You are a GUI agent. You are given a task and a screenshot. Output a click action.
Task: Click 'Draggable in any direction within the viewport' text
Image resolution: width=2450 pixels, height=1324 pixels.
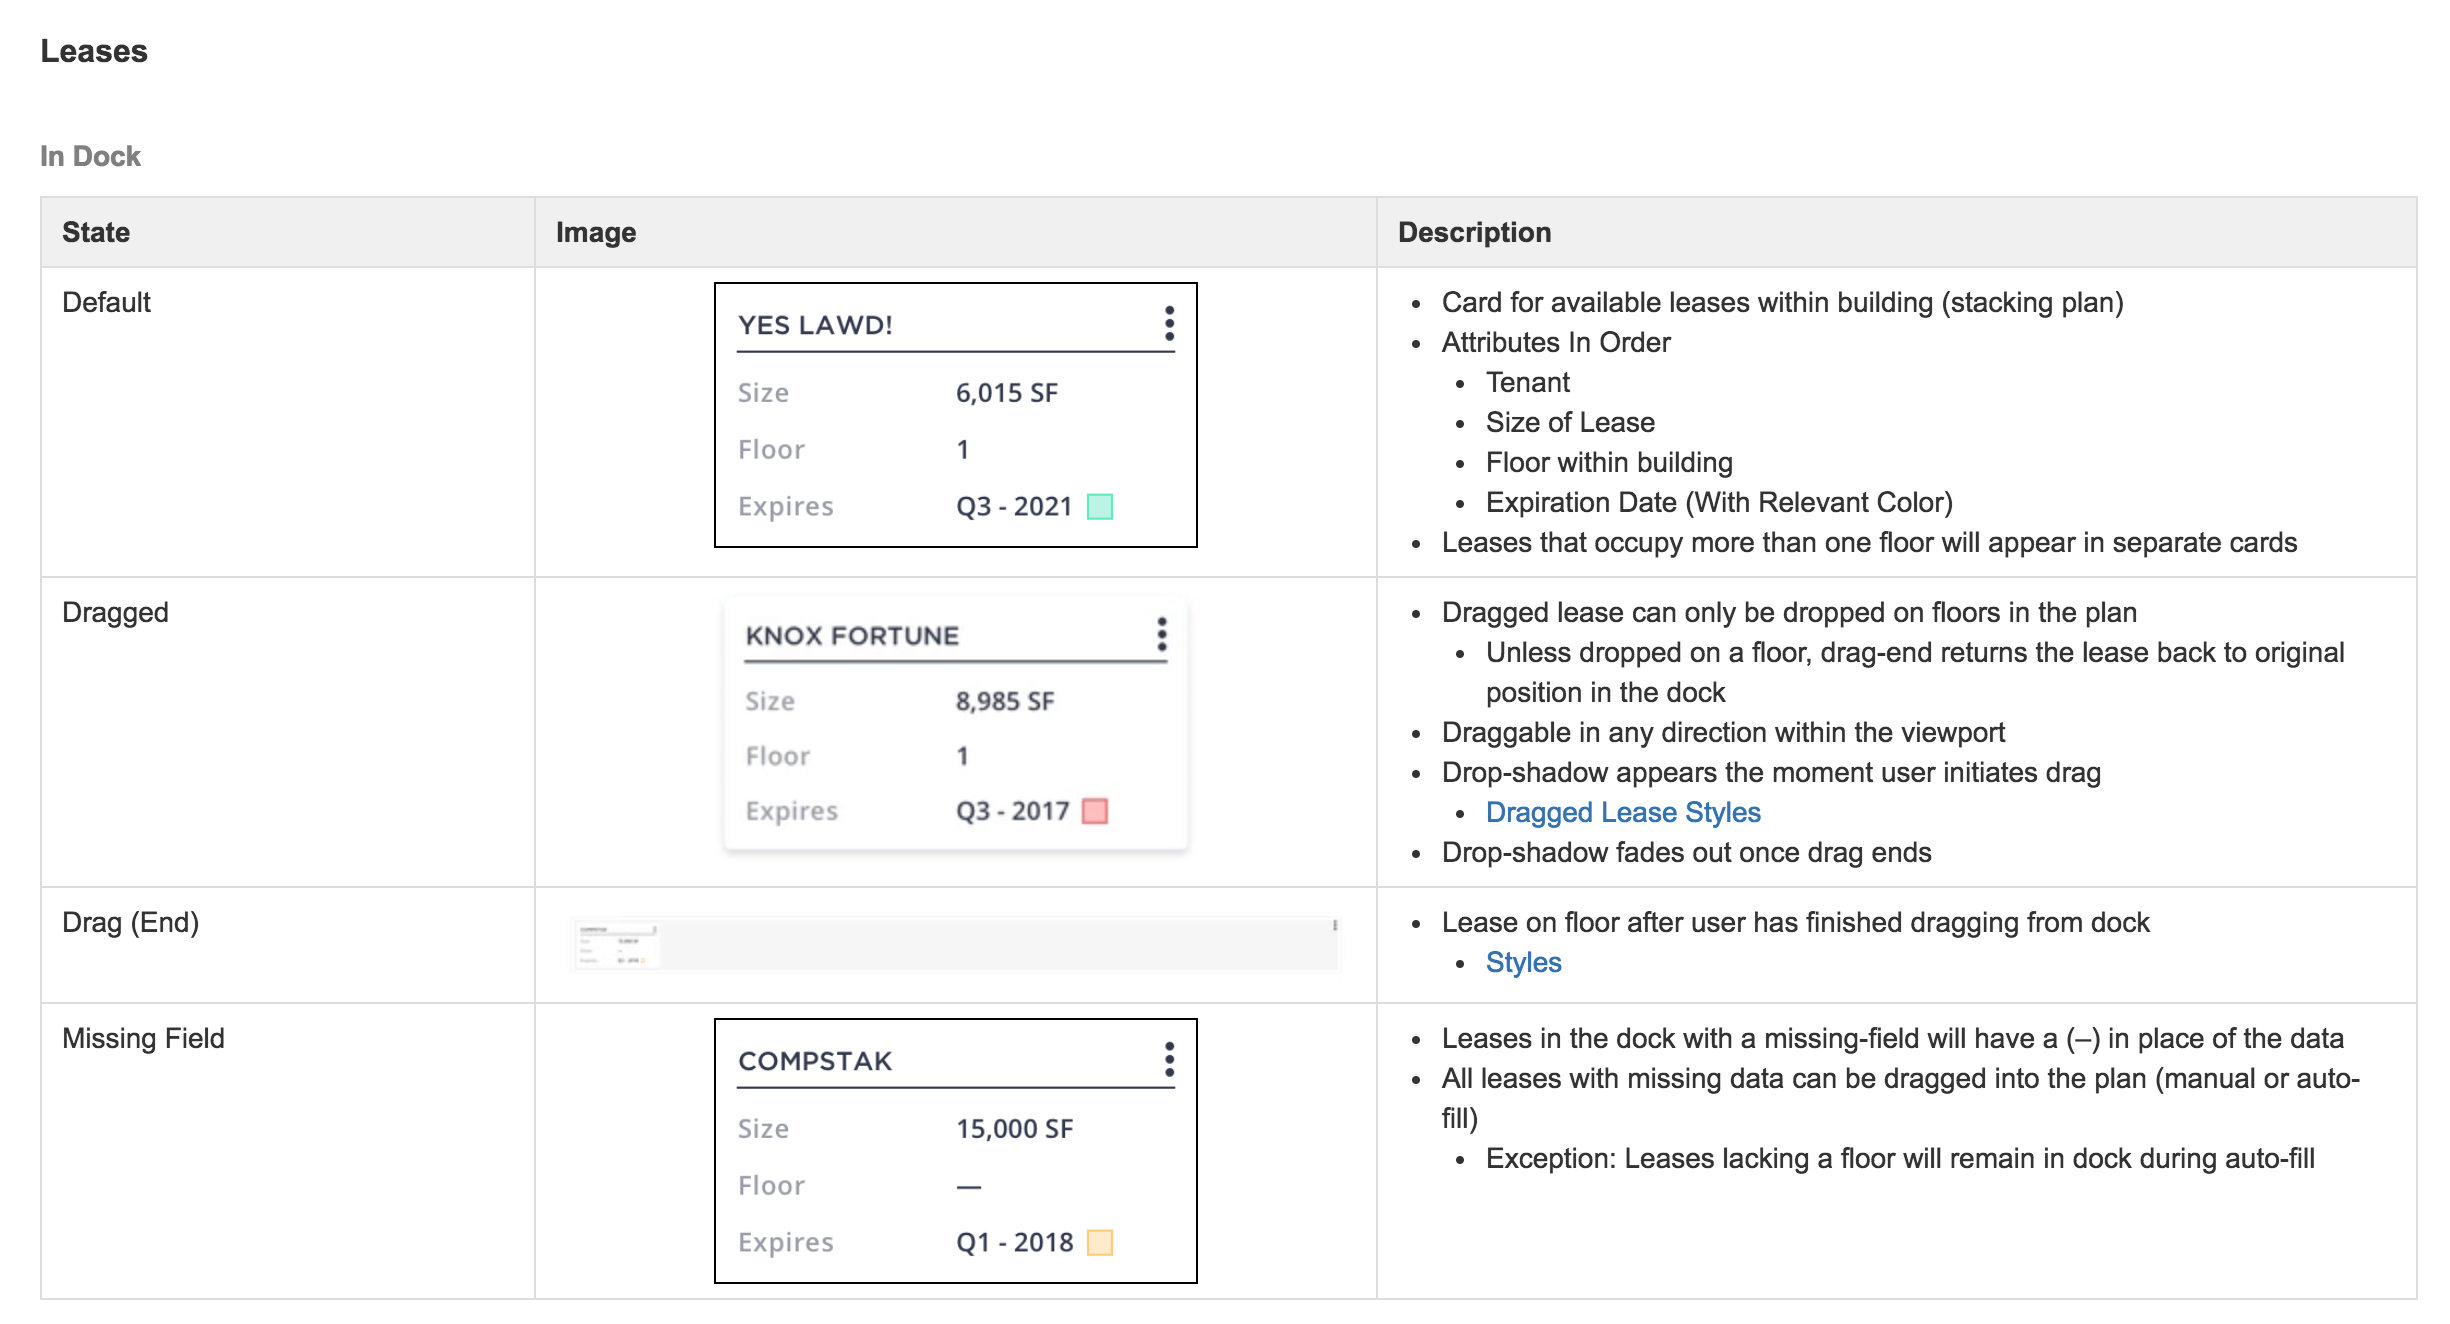click(1723, 732)
